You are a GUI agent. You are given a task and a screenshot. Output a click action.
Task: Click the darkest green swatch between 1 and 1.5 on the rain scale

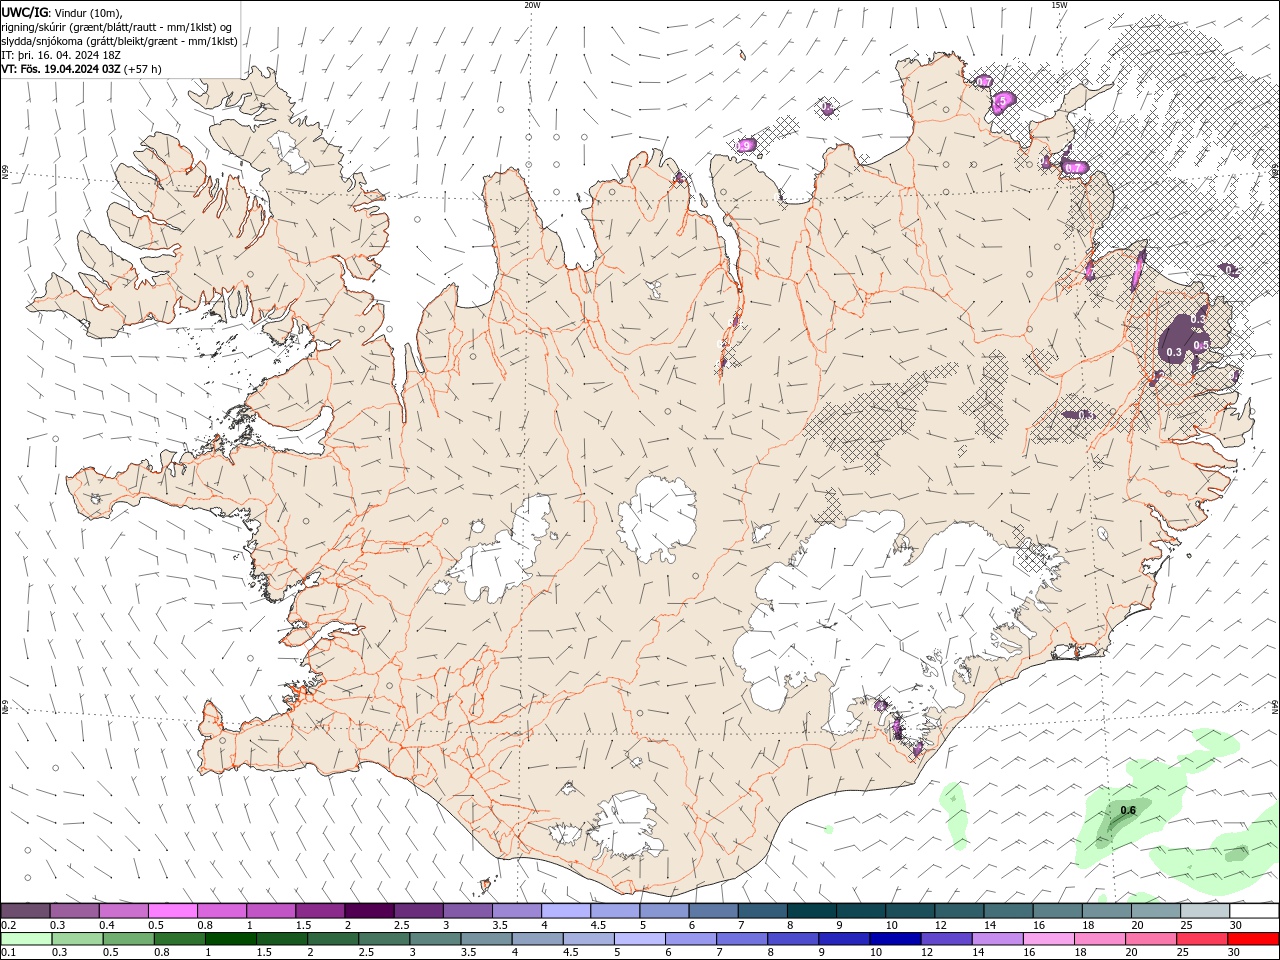click(230, 939)
